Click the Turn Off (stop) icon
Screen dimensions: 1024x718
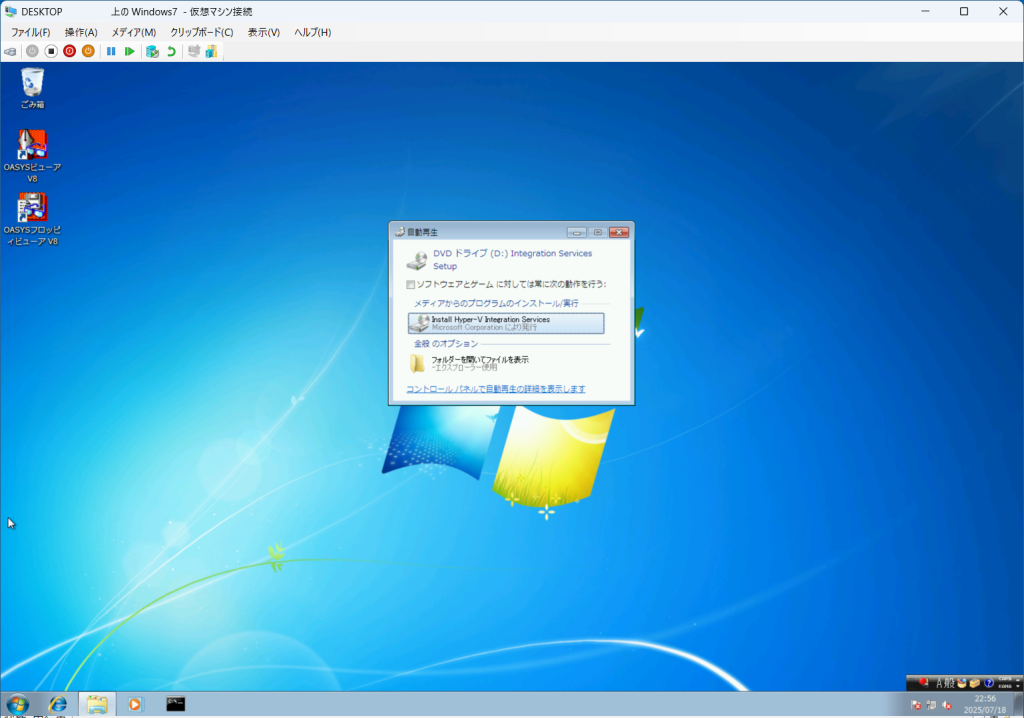[51, 51]
